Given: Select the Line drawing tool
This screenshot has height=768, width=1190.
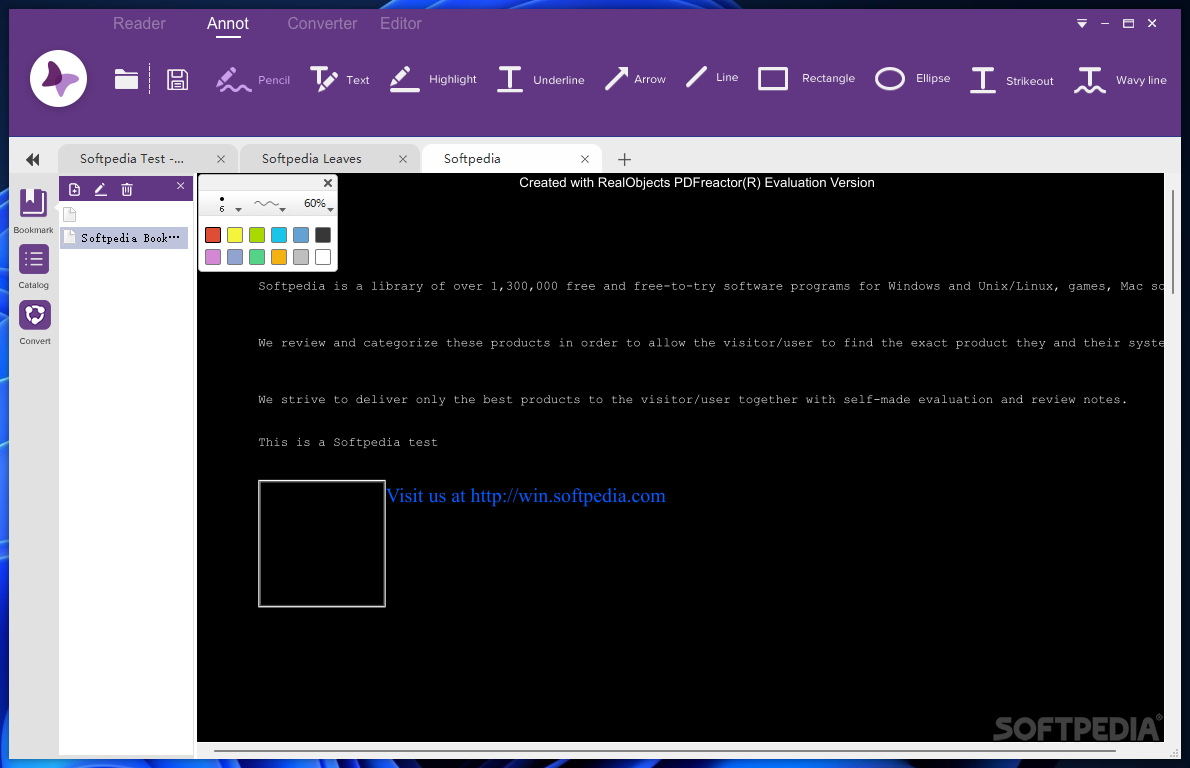Looking at the screenshot, I should point(712,77).
